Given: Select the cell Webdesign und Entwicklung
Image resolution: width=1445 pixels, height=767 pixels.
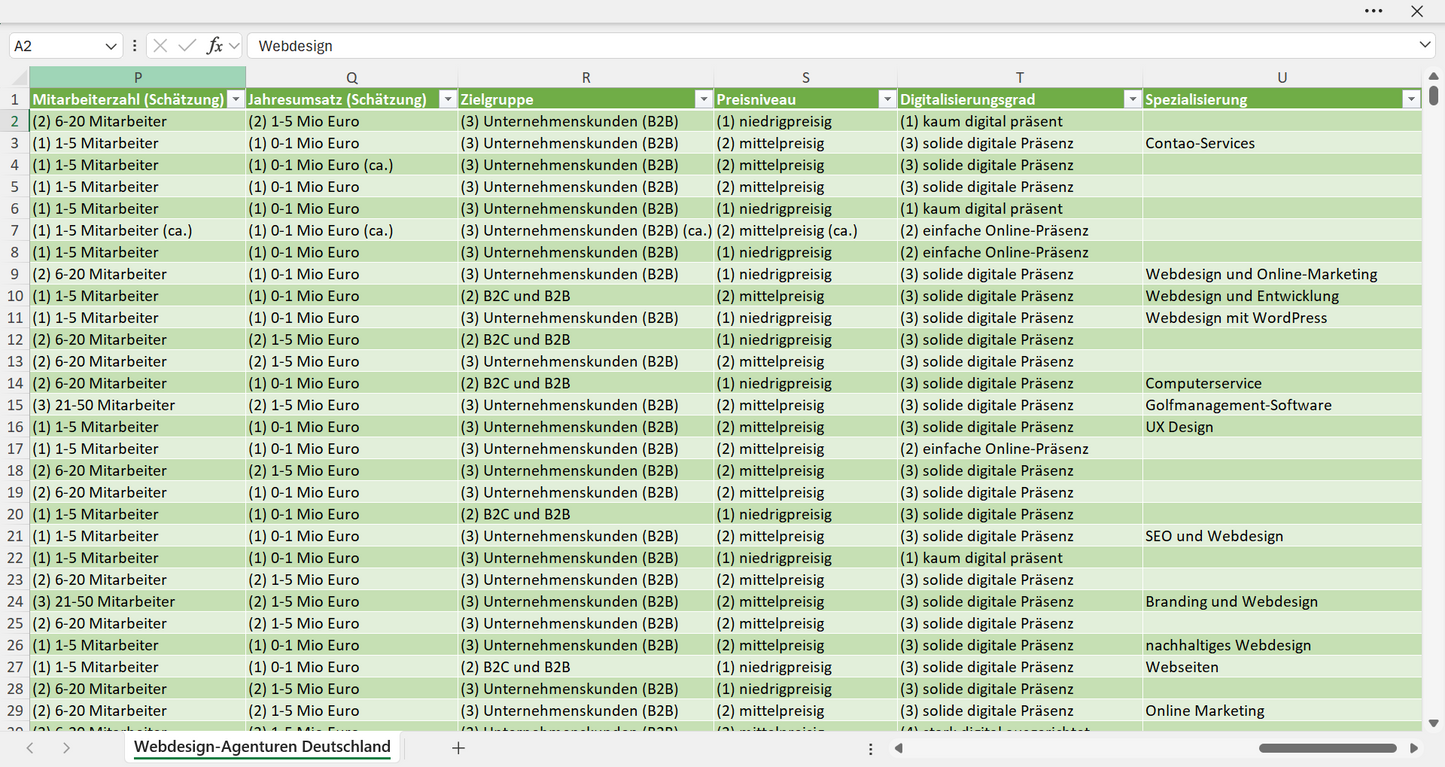Looking at the screenshot, I should click(x=1282, y=296).
